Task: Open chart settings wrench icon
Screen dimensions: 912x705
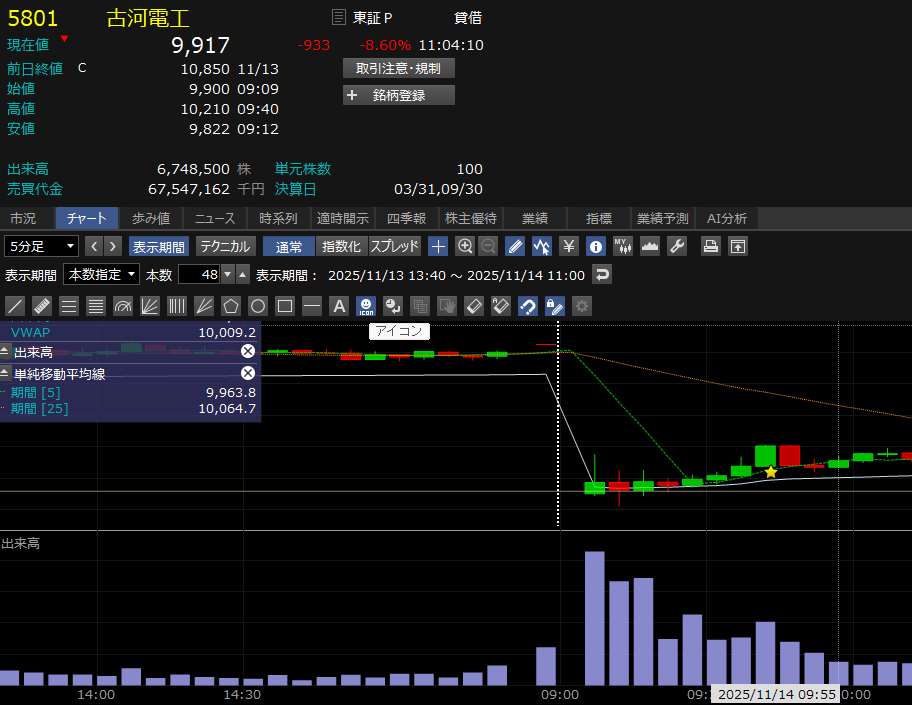Action: 677,246
